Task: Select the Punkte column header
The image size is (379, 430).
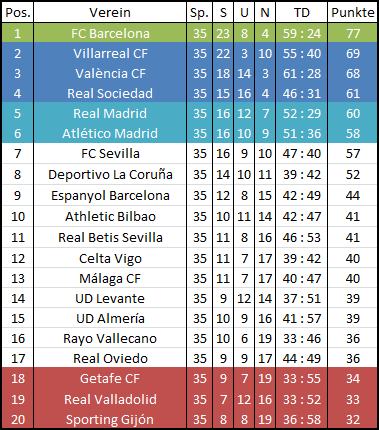Action: tap(353, 12)
